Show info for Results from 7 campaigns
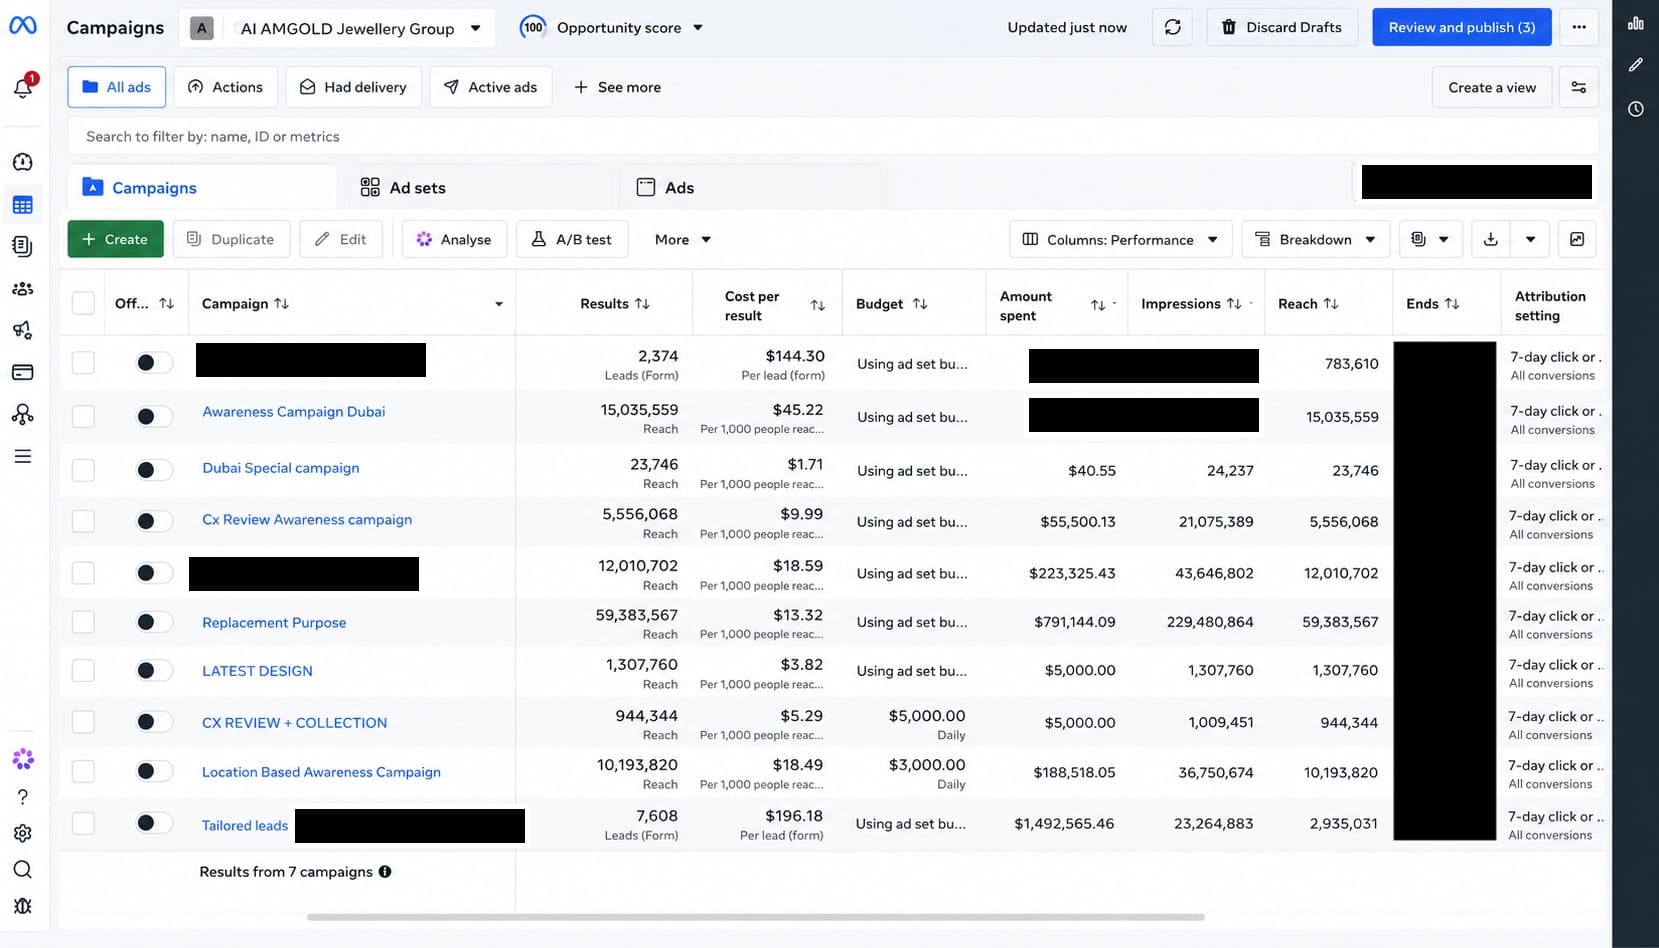 [x=385, y=872]
